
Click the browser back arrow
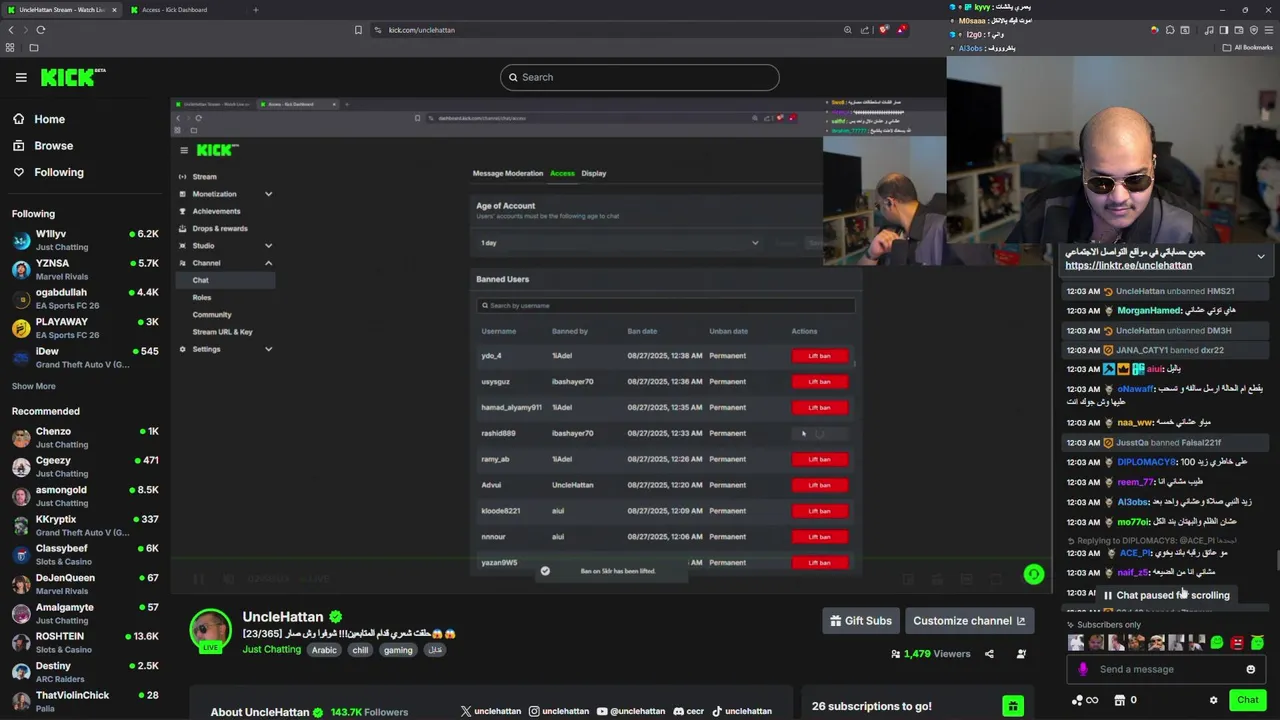pos(11,30)
